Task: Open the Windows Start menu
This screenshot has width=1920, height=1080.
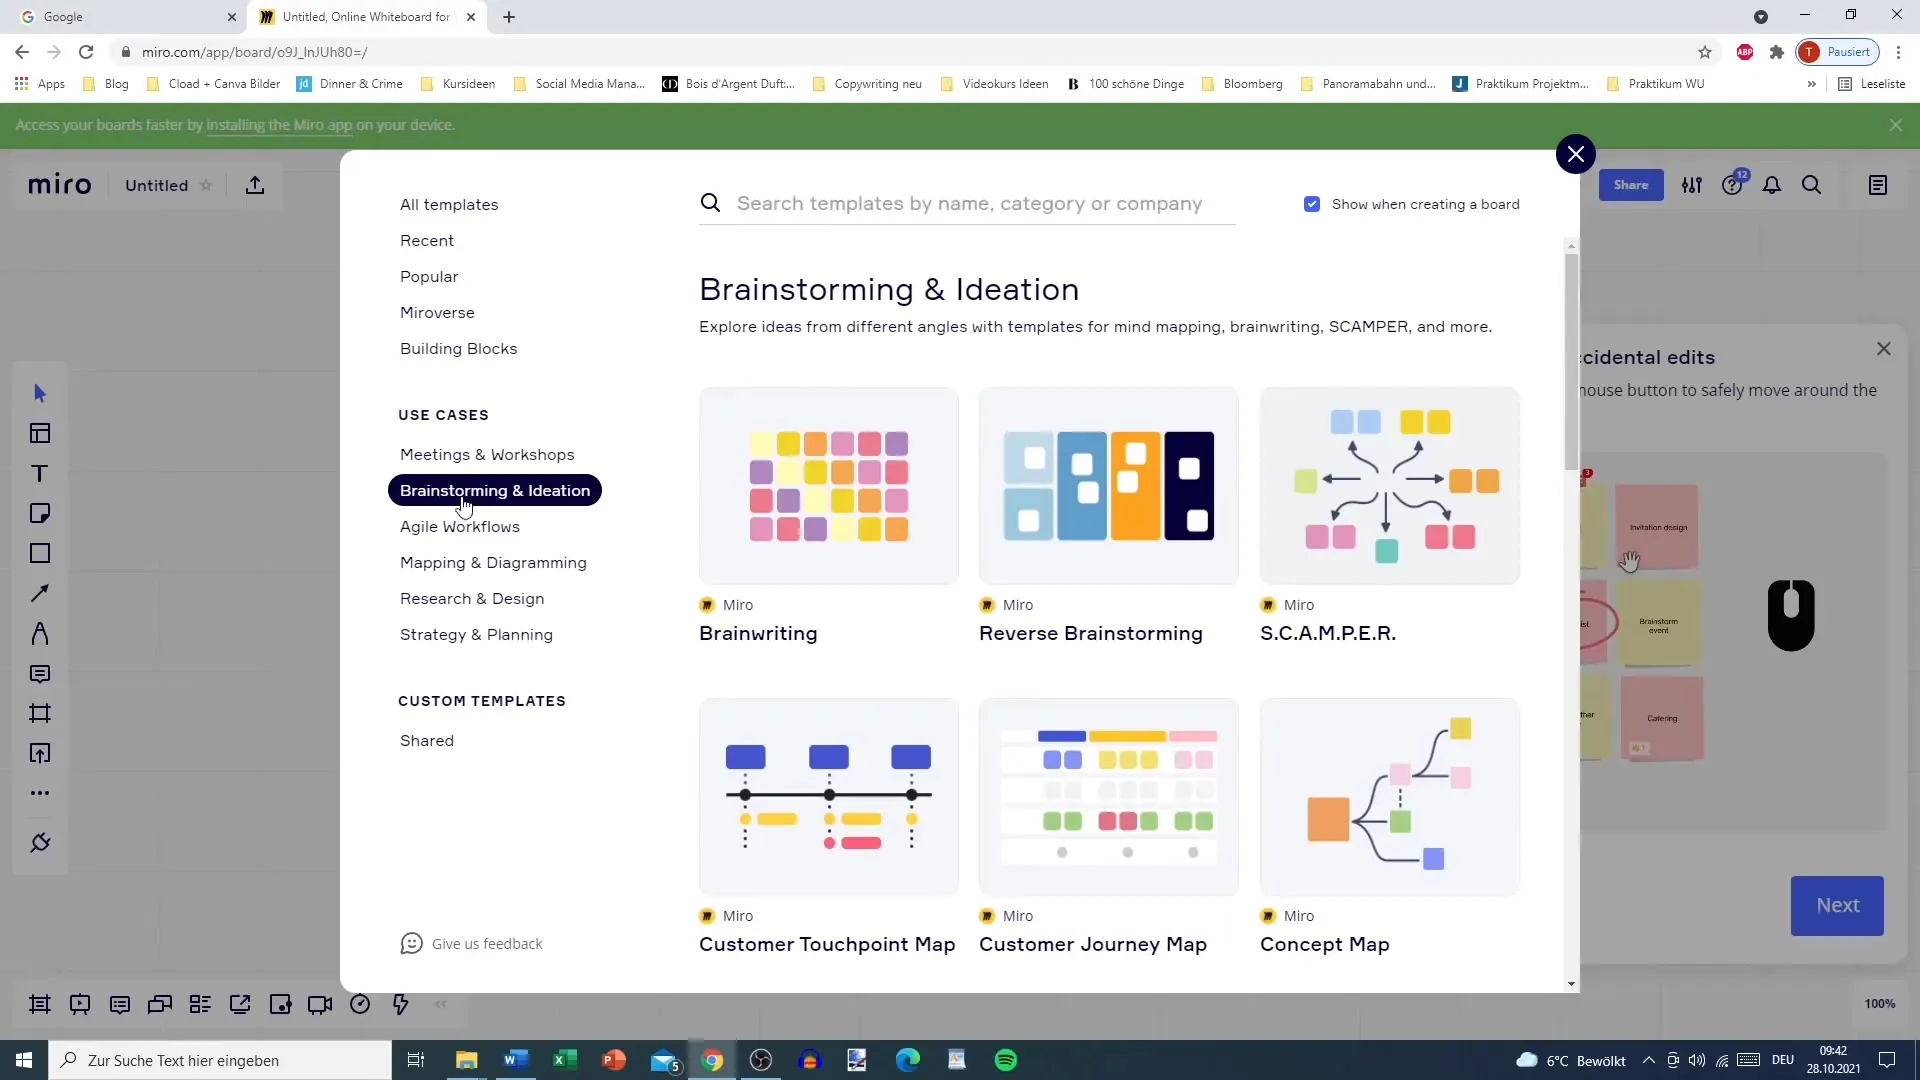Action: click(x=24, y=1060)
